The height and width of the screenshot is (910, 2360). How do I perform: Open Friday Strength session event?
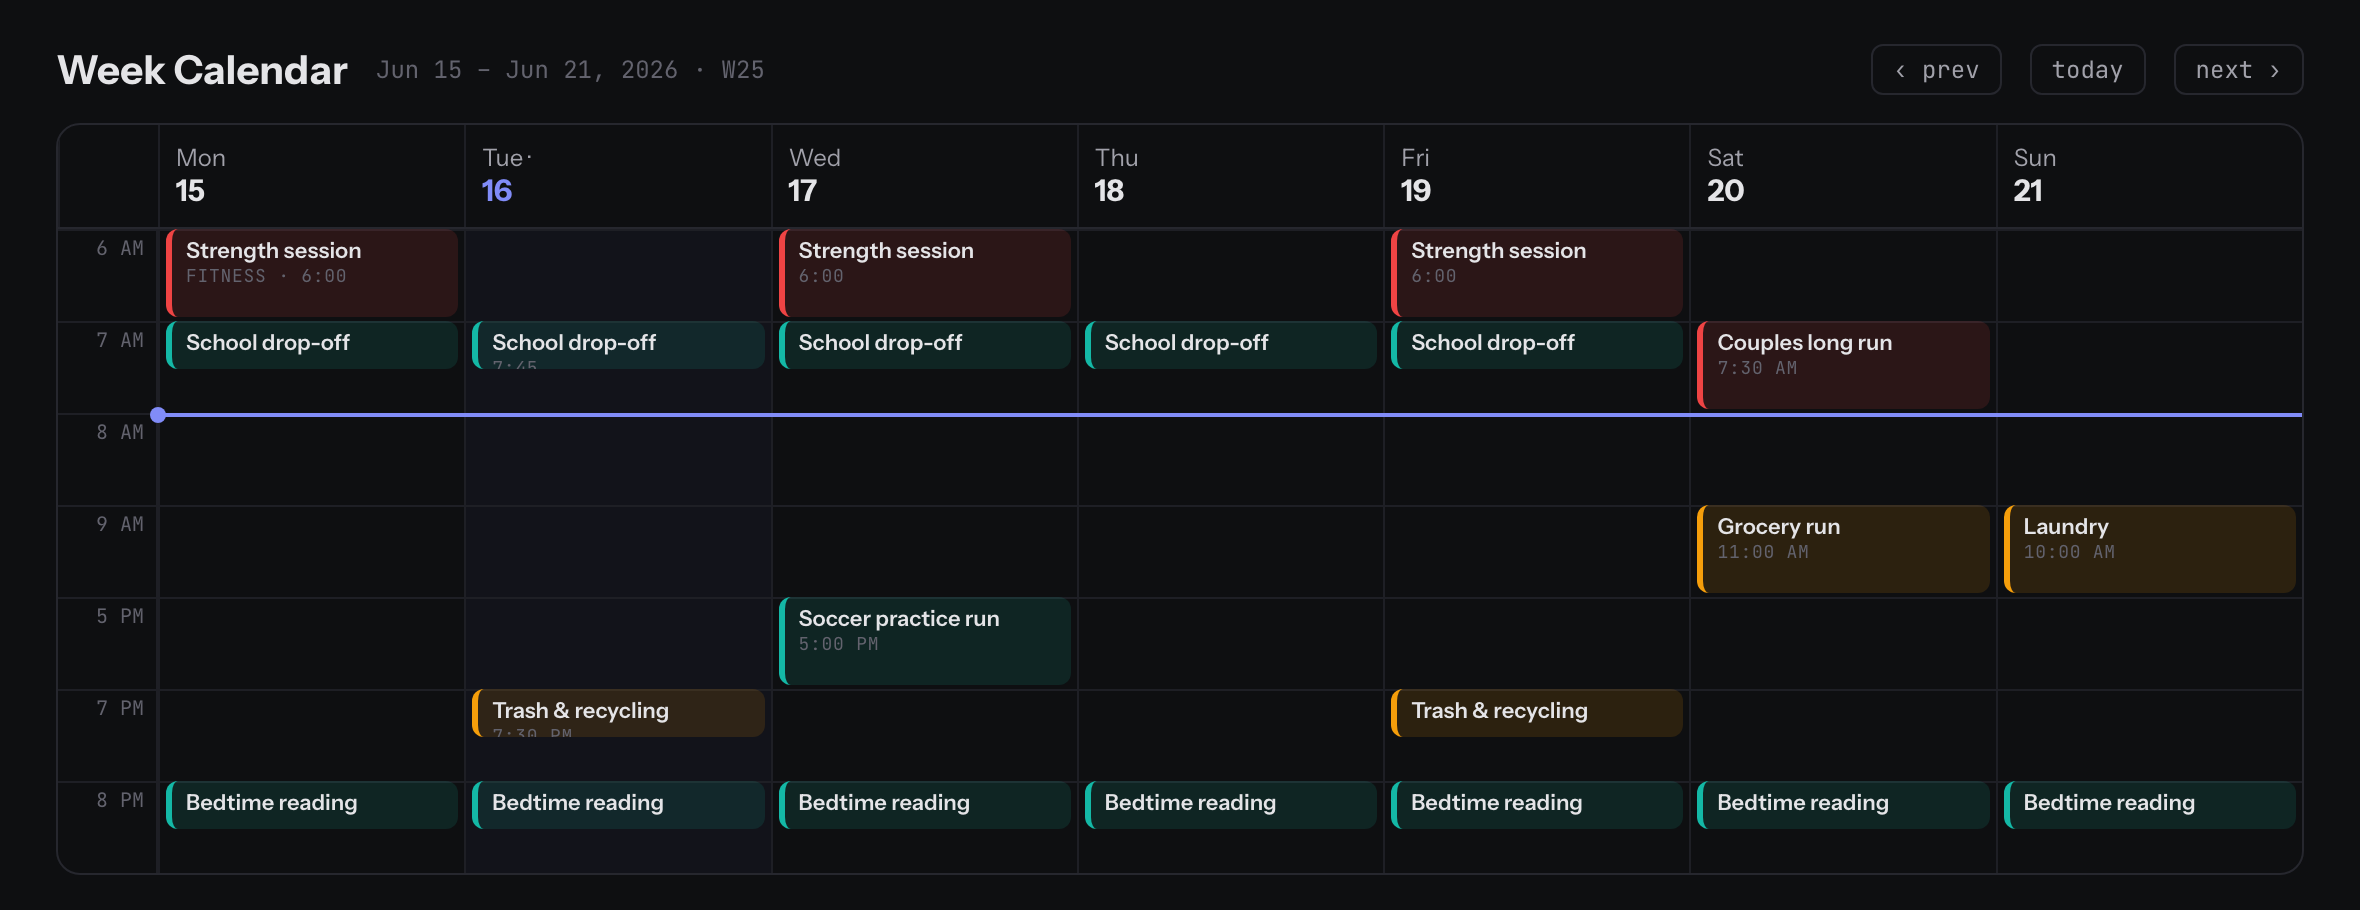point(1537,273)
